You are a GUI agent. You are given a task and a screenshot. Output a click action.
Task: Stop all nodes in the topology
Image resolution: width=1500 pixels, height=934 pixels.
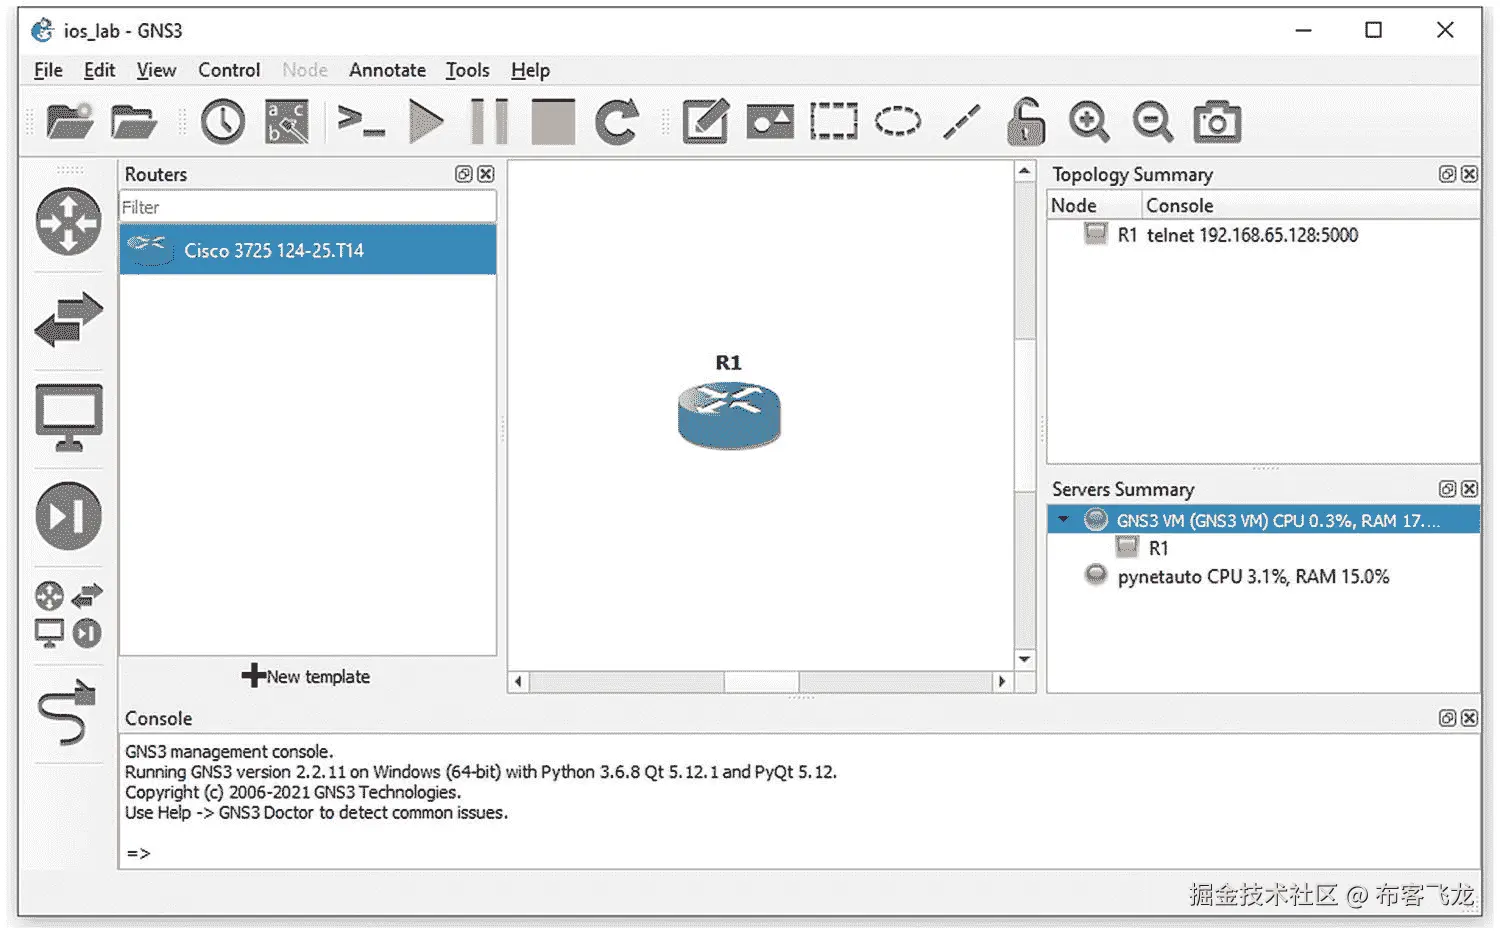click(552, 120)
